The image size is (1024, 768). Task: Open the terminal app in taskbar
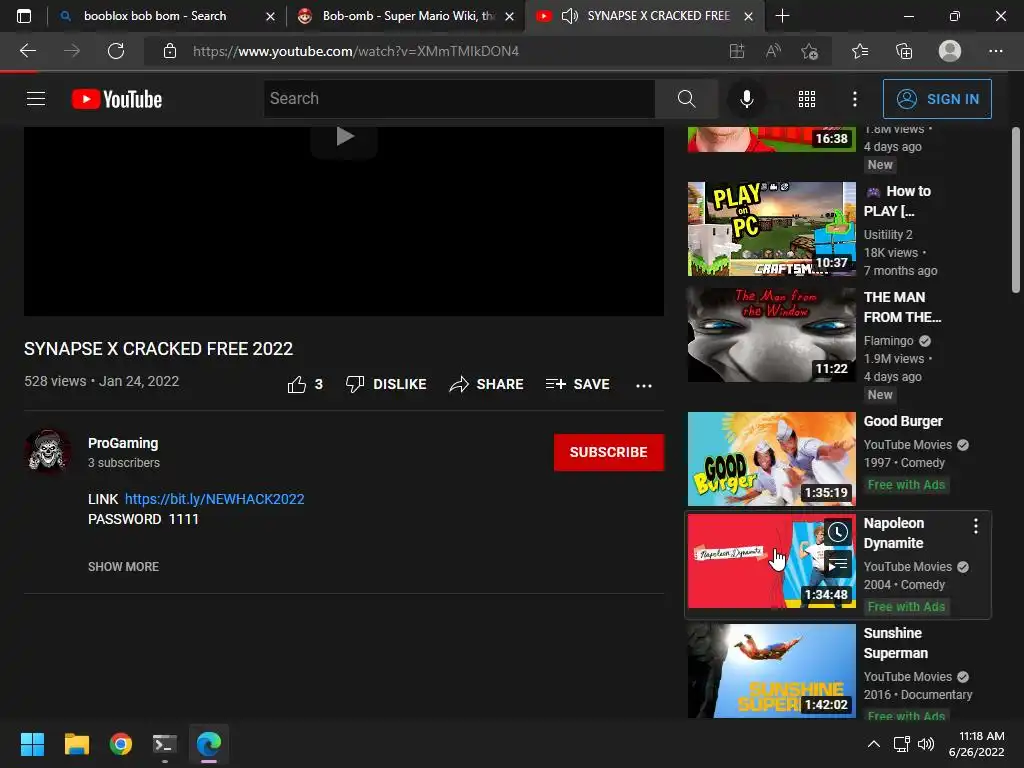(x=165, y=744)
